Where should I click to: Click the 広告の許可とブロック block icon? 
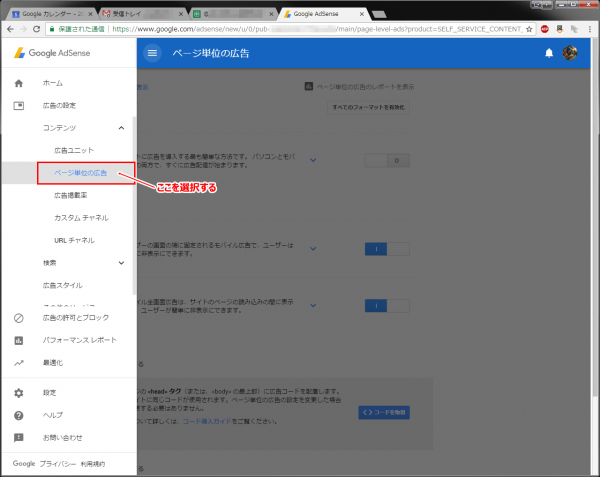tap(18, 318)
